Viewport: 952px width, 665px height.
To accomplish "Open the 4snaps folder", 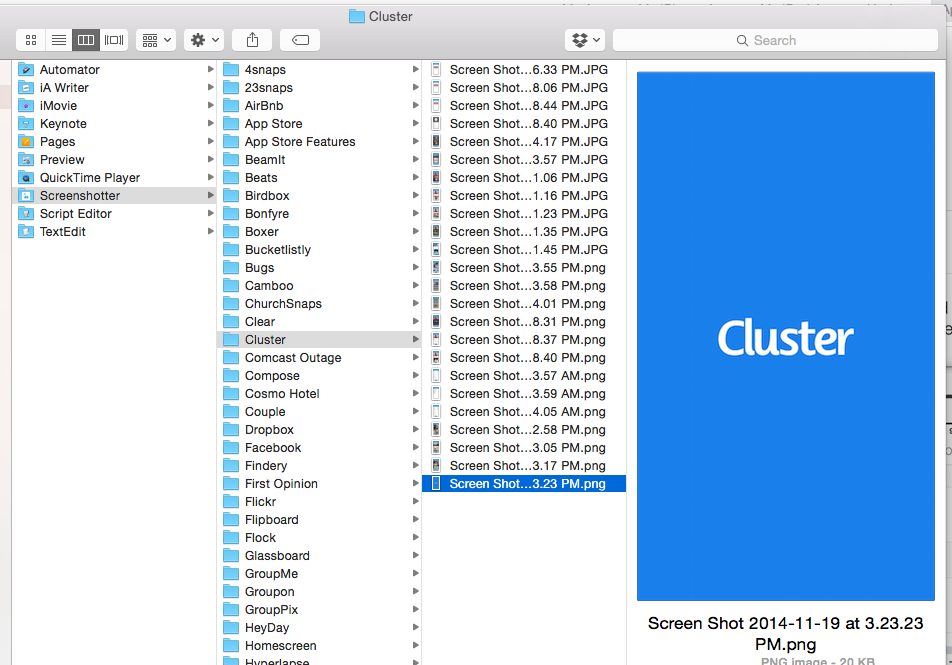I will coord(319,70).
